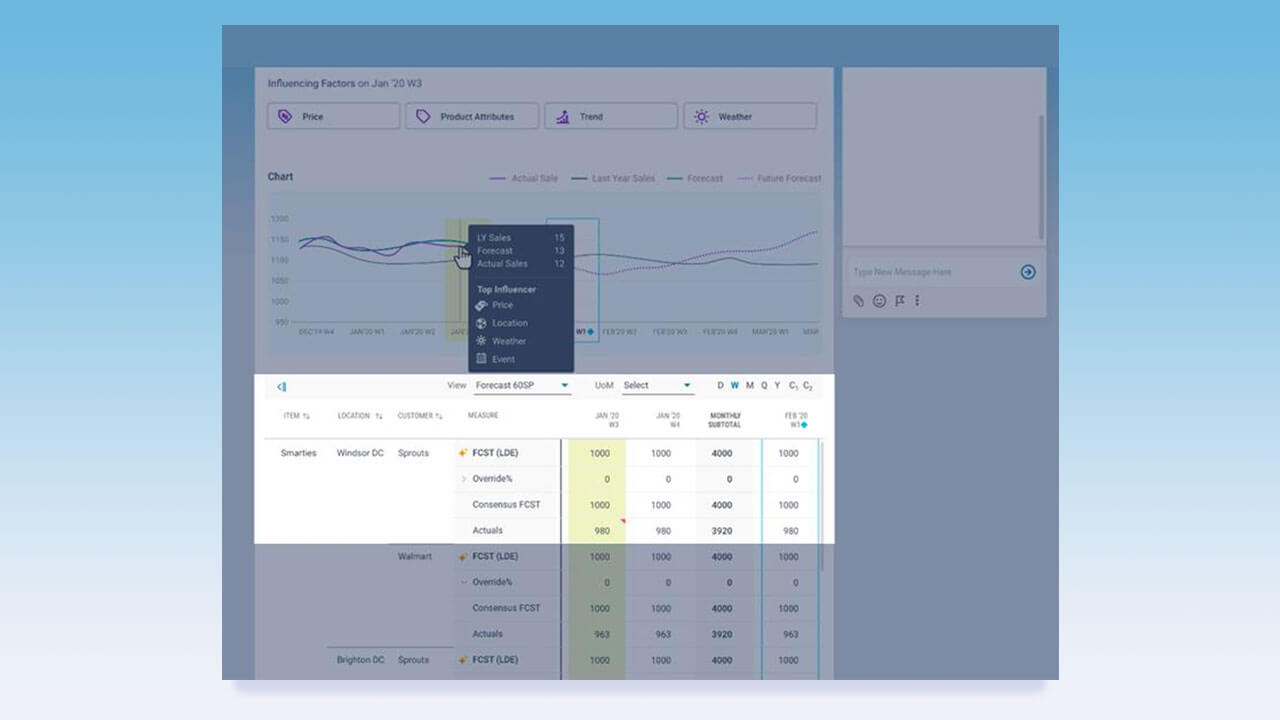Screen dimensions: 1280x720
Task: Select Q quarterly time granularity
Action: [764, 385]
